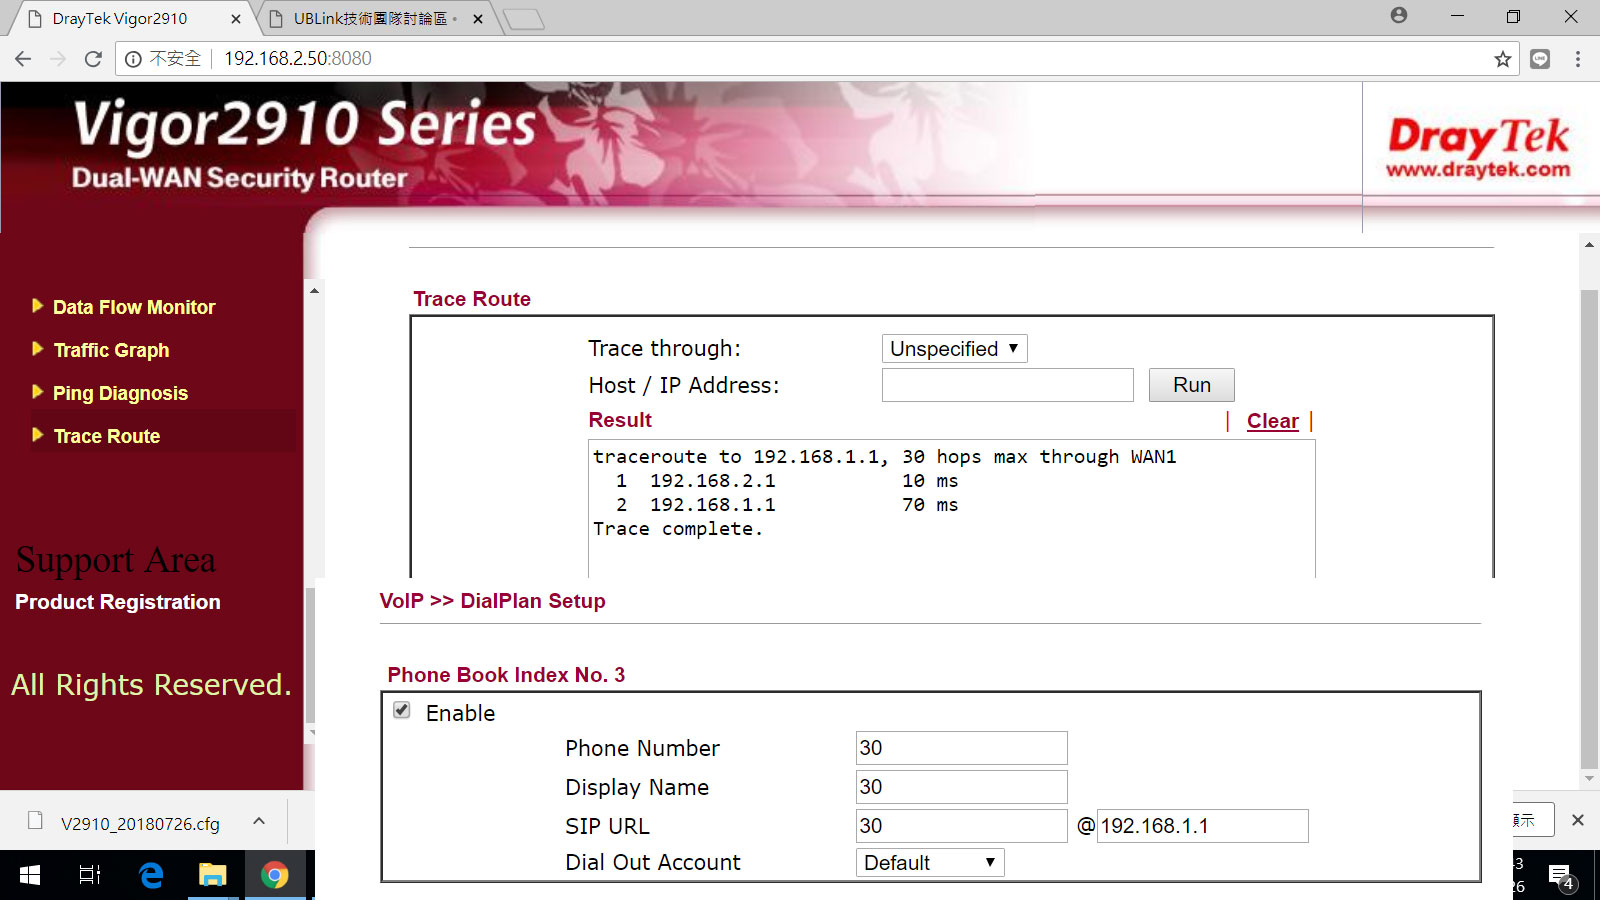
Task: Click the Ping Diagnosis arrow bullet
Action: coord(37,392)
